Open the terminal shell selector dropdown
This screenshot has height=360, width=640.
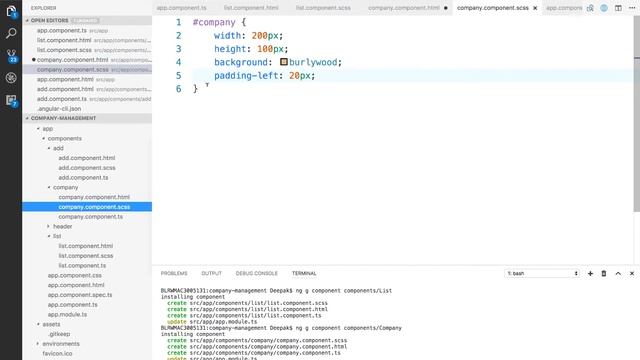click(542, 273)
